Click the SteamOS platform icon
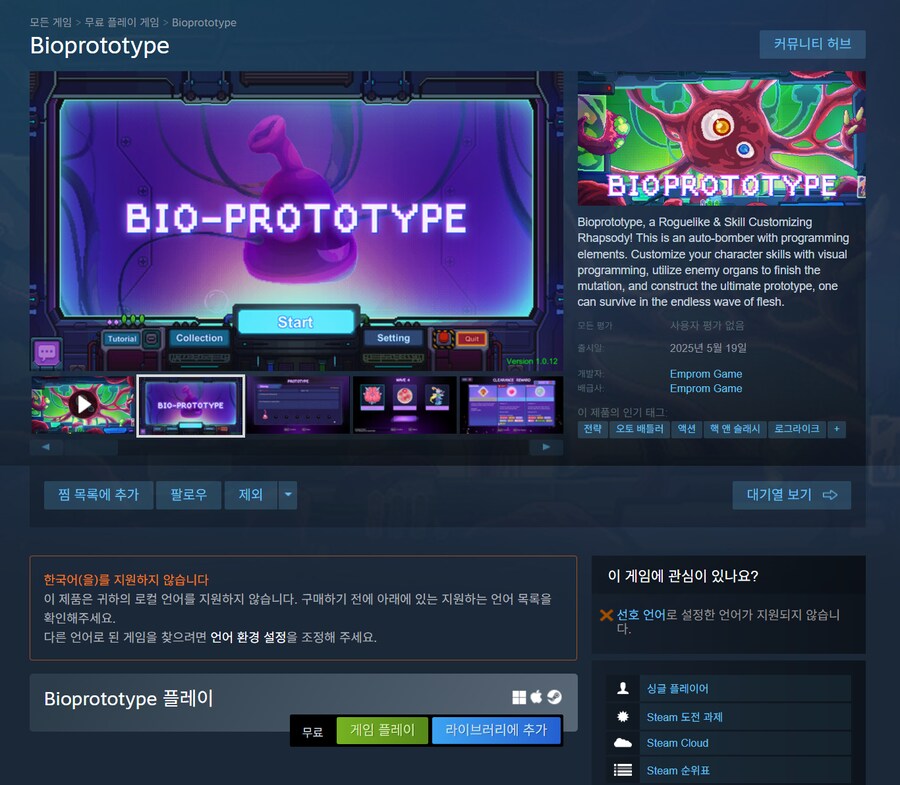The image size is (900, 785). [x=554, y=697]
